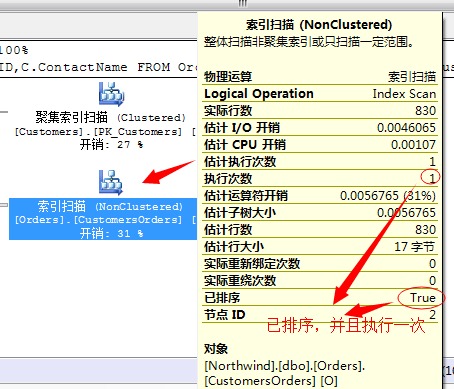Click the tooltip title 索引扫描 (NonClustered)
Screen dimensions: 454x389
coord(319,25)
